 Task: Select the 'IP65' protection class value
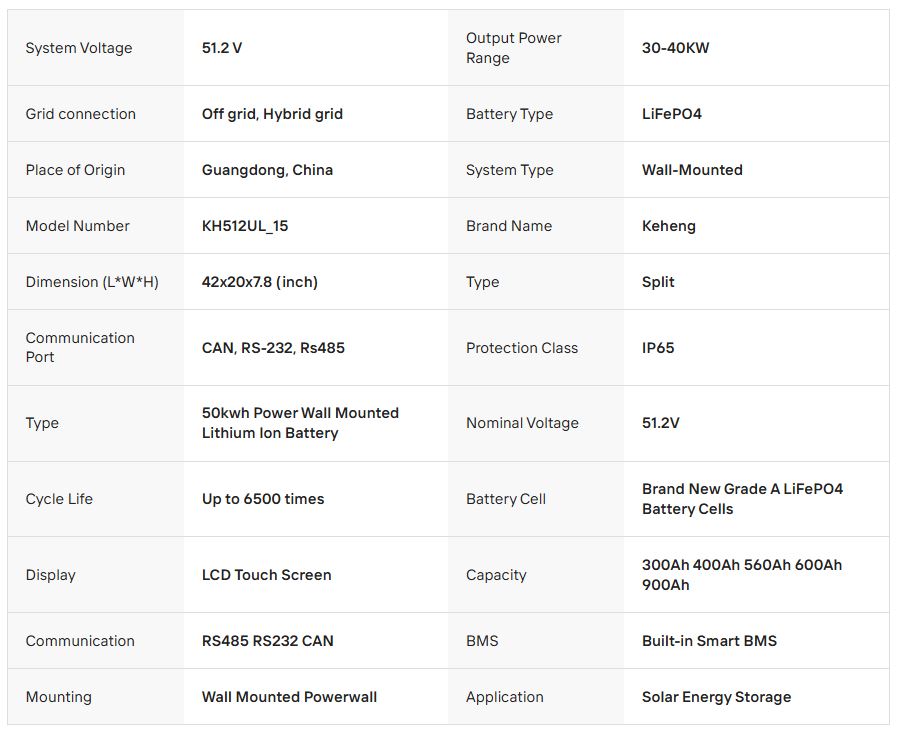point(658,348)
